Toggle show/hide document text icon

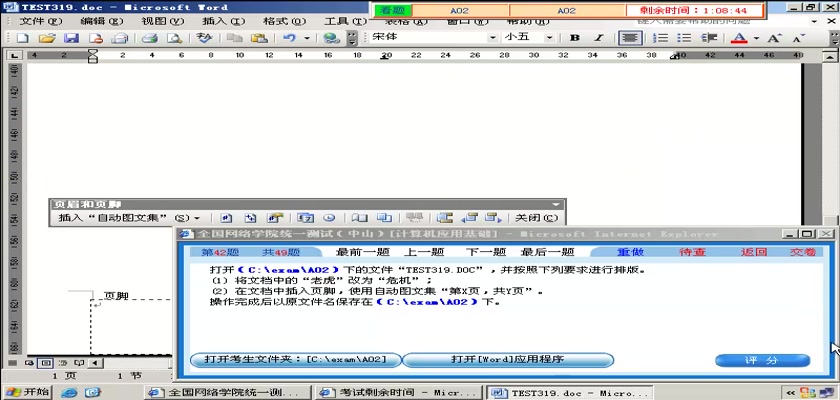(384, 218)
